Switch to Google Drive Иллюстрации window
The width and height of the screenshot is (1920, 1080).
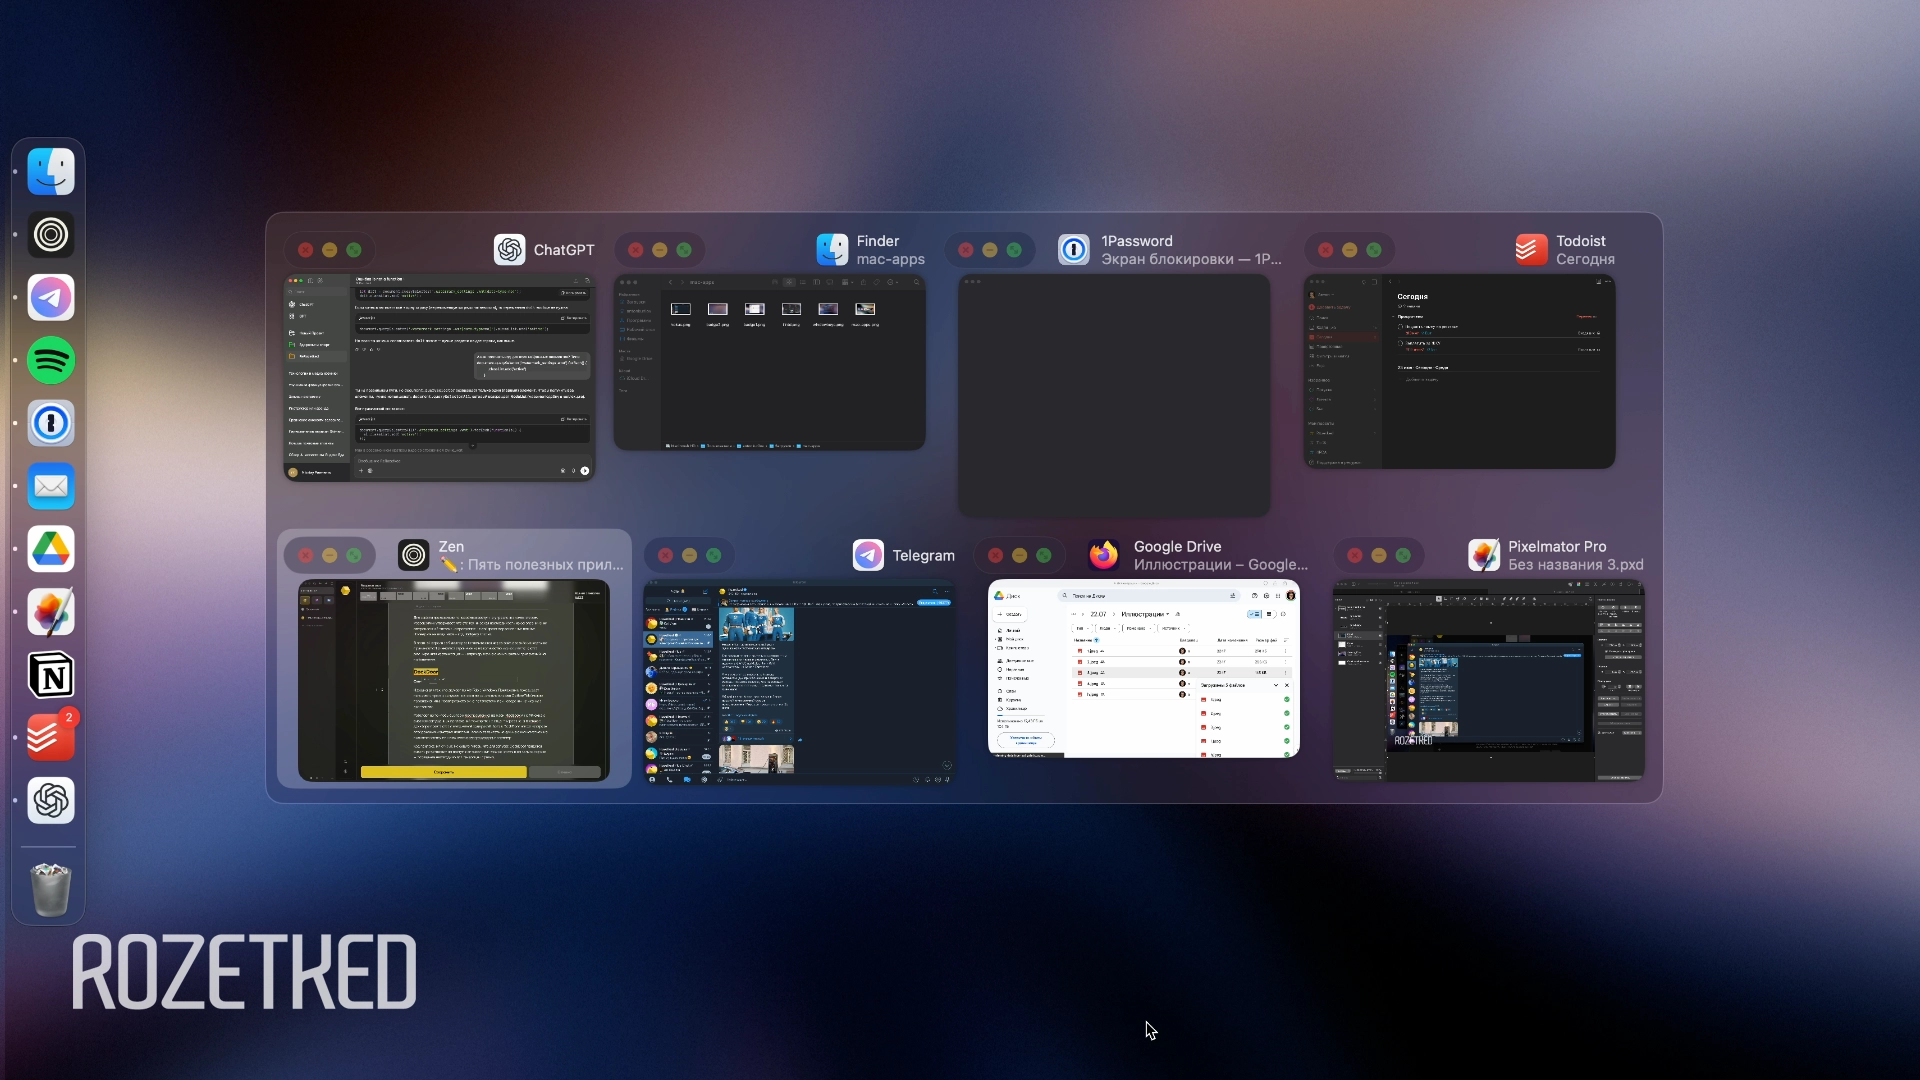(1143, 668)
